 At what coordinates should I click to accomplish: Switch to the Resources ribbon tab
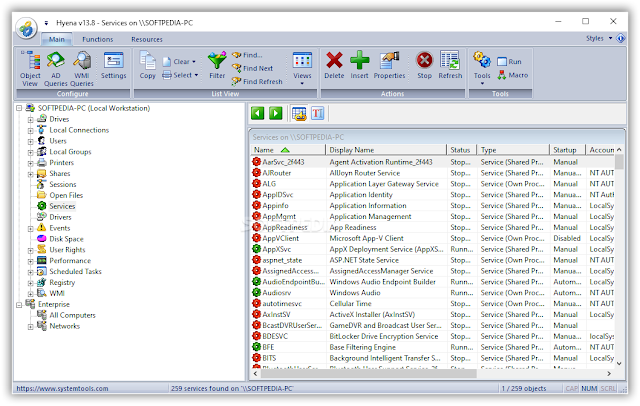(147, 39)
